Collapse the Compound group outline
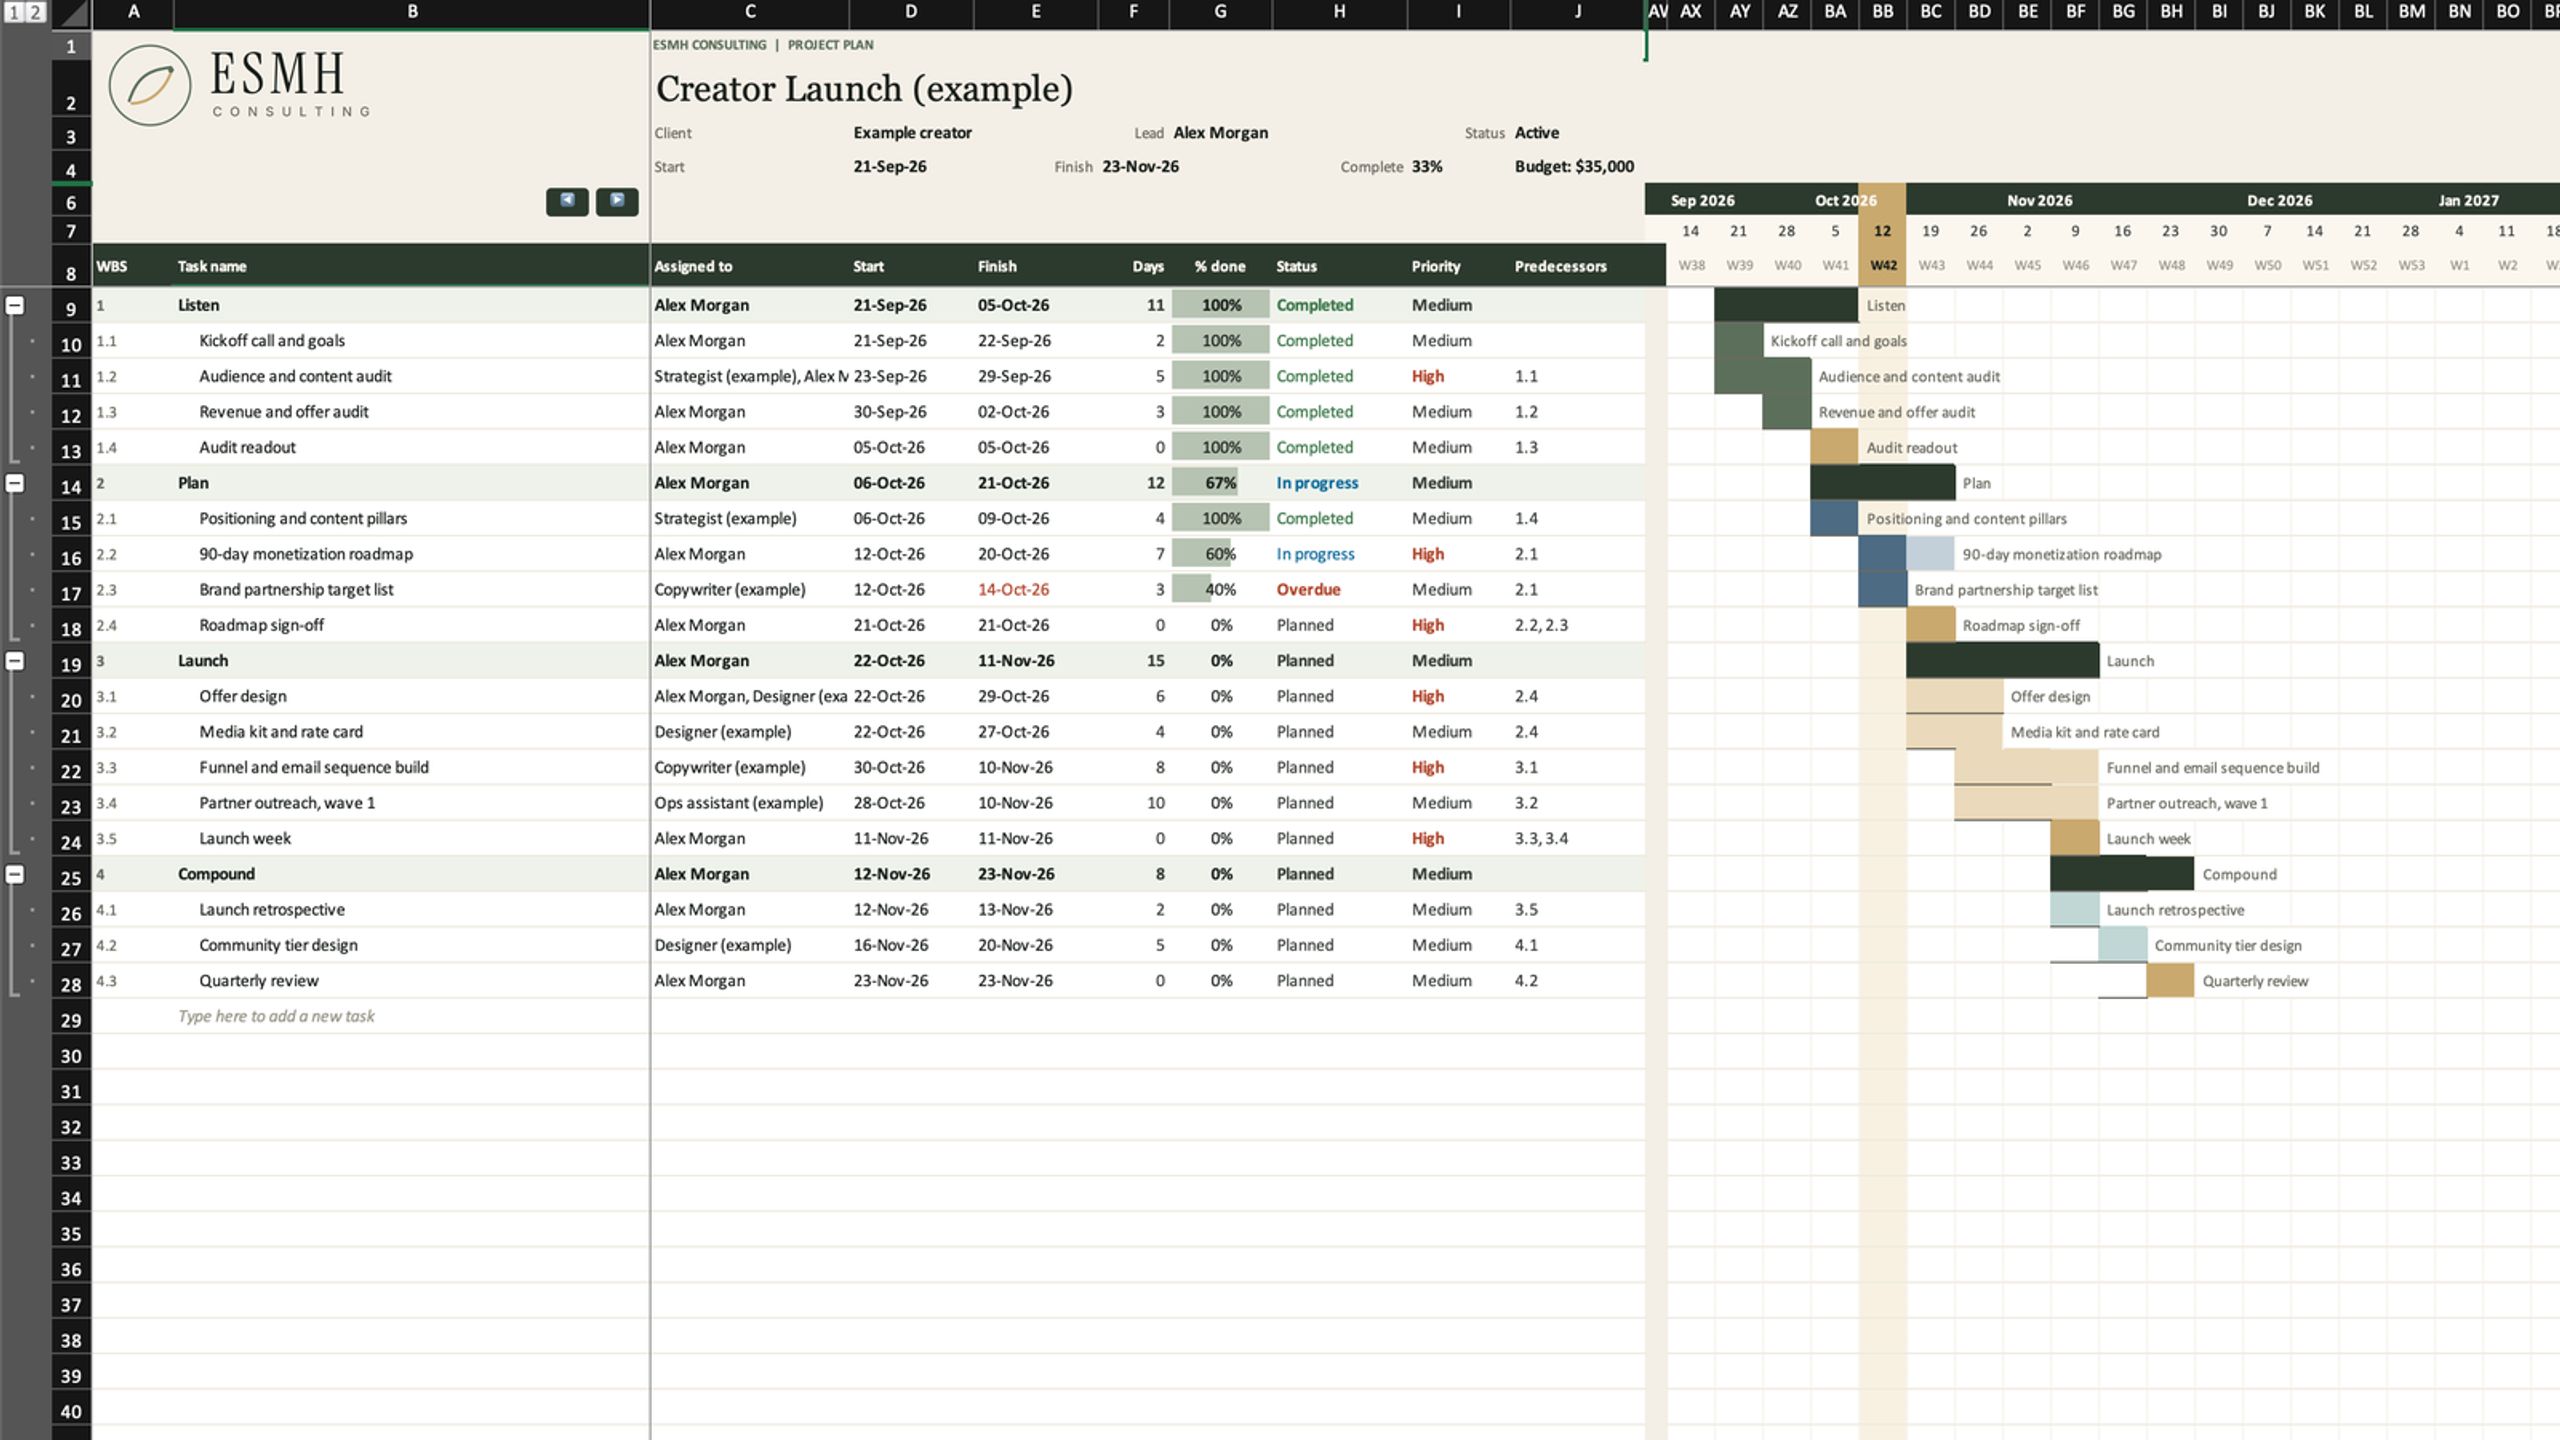Image resolution: width=2560 pixels, height=1440 pixels. click(x=15, y=874)
